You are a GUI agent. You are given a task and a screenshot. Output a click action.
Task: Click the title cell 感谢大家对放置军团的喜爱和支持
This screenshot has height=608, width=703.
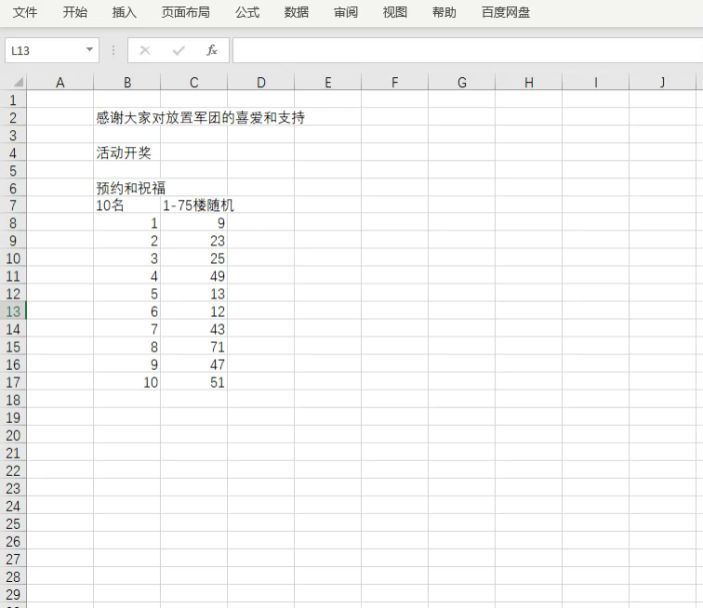point(126,118)
